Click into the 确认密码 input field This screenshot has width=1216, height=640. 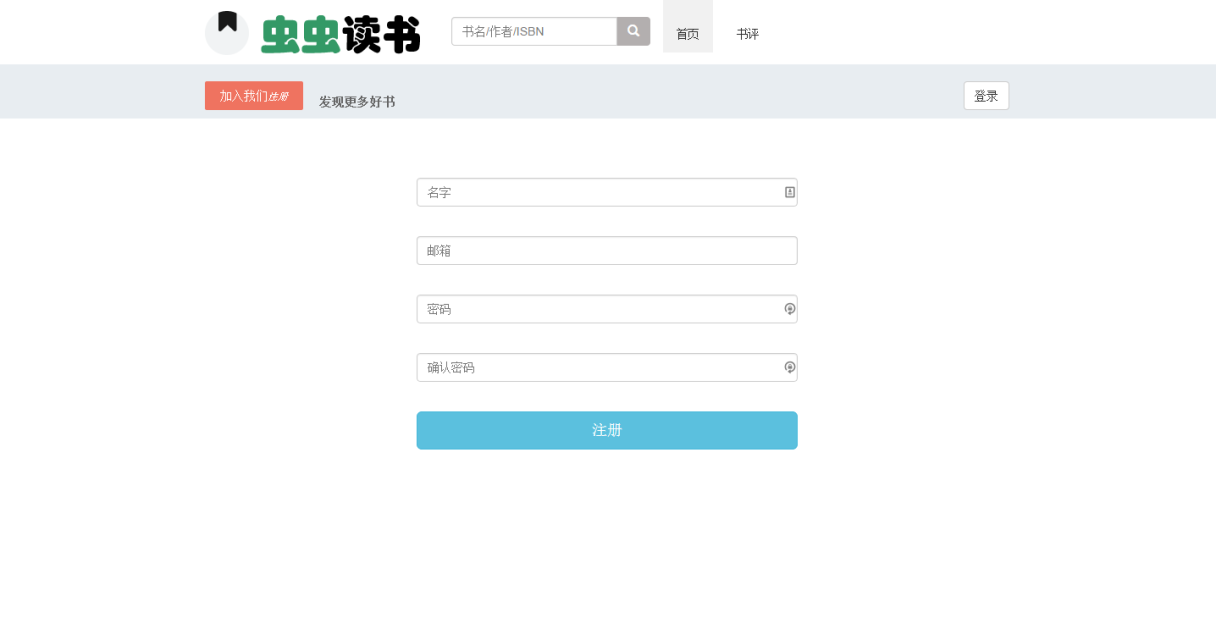click(x=596, y=368)
